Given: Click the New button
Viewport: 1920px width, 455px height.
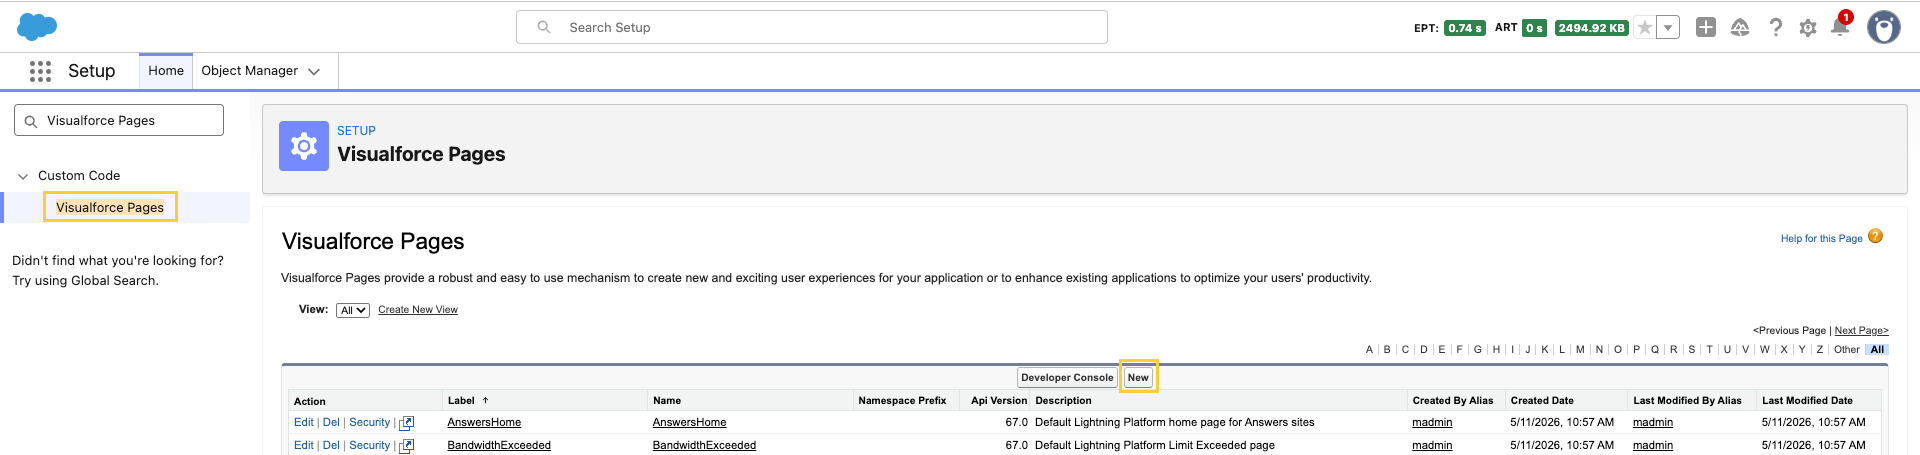Looking at the screenshot, I should click(x=1138, y=377).
